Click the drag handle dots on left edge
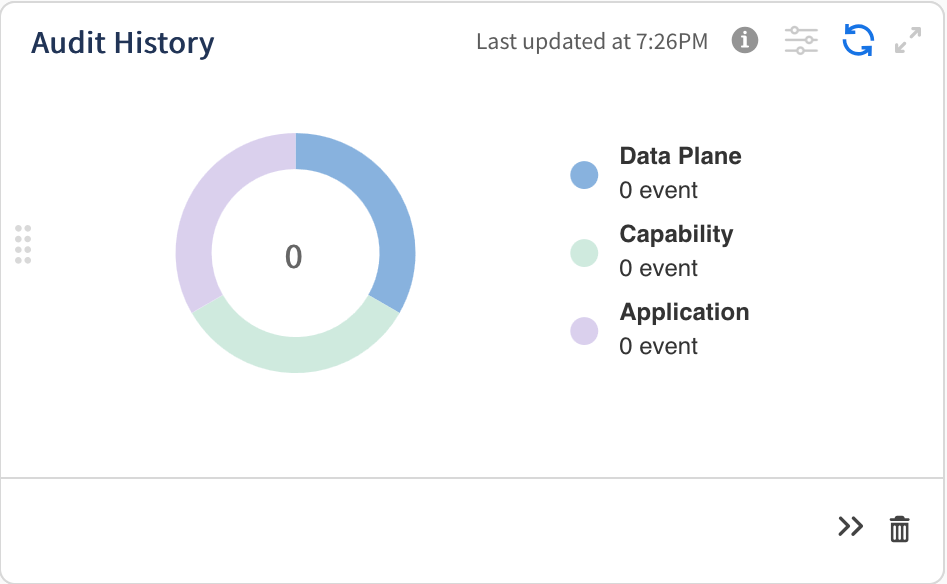This screenshot has width=947, height=584. point(23,244)
